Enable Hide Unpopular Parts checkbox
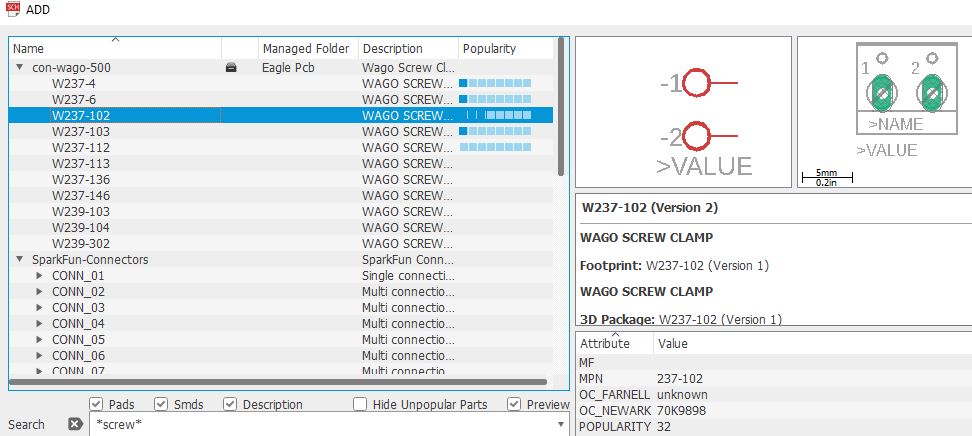Viewport: 972px width, 436px height. (x=360, y=404)
